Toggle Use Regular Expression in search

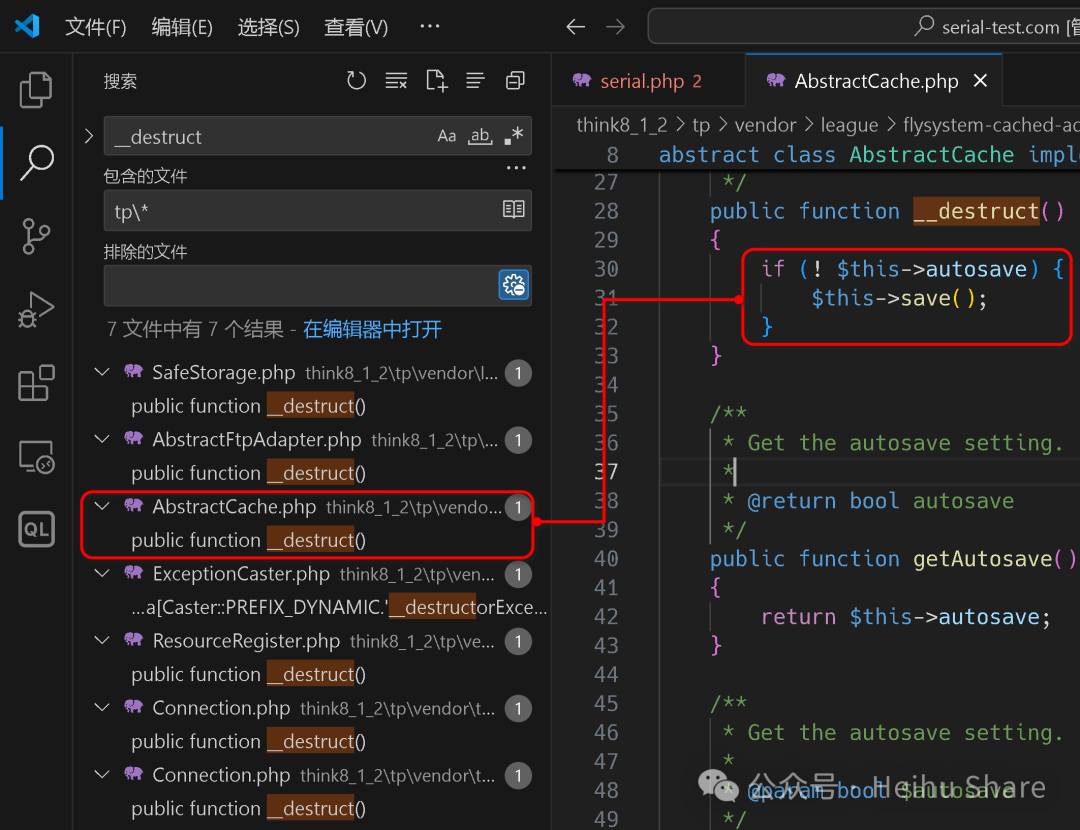[x=513, y=136]
